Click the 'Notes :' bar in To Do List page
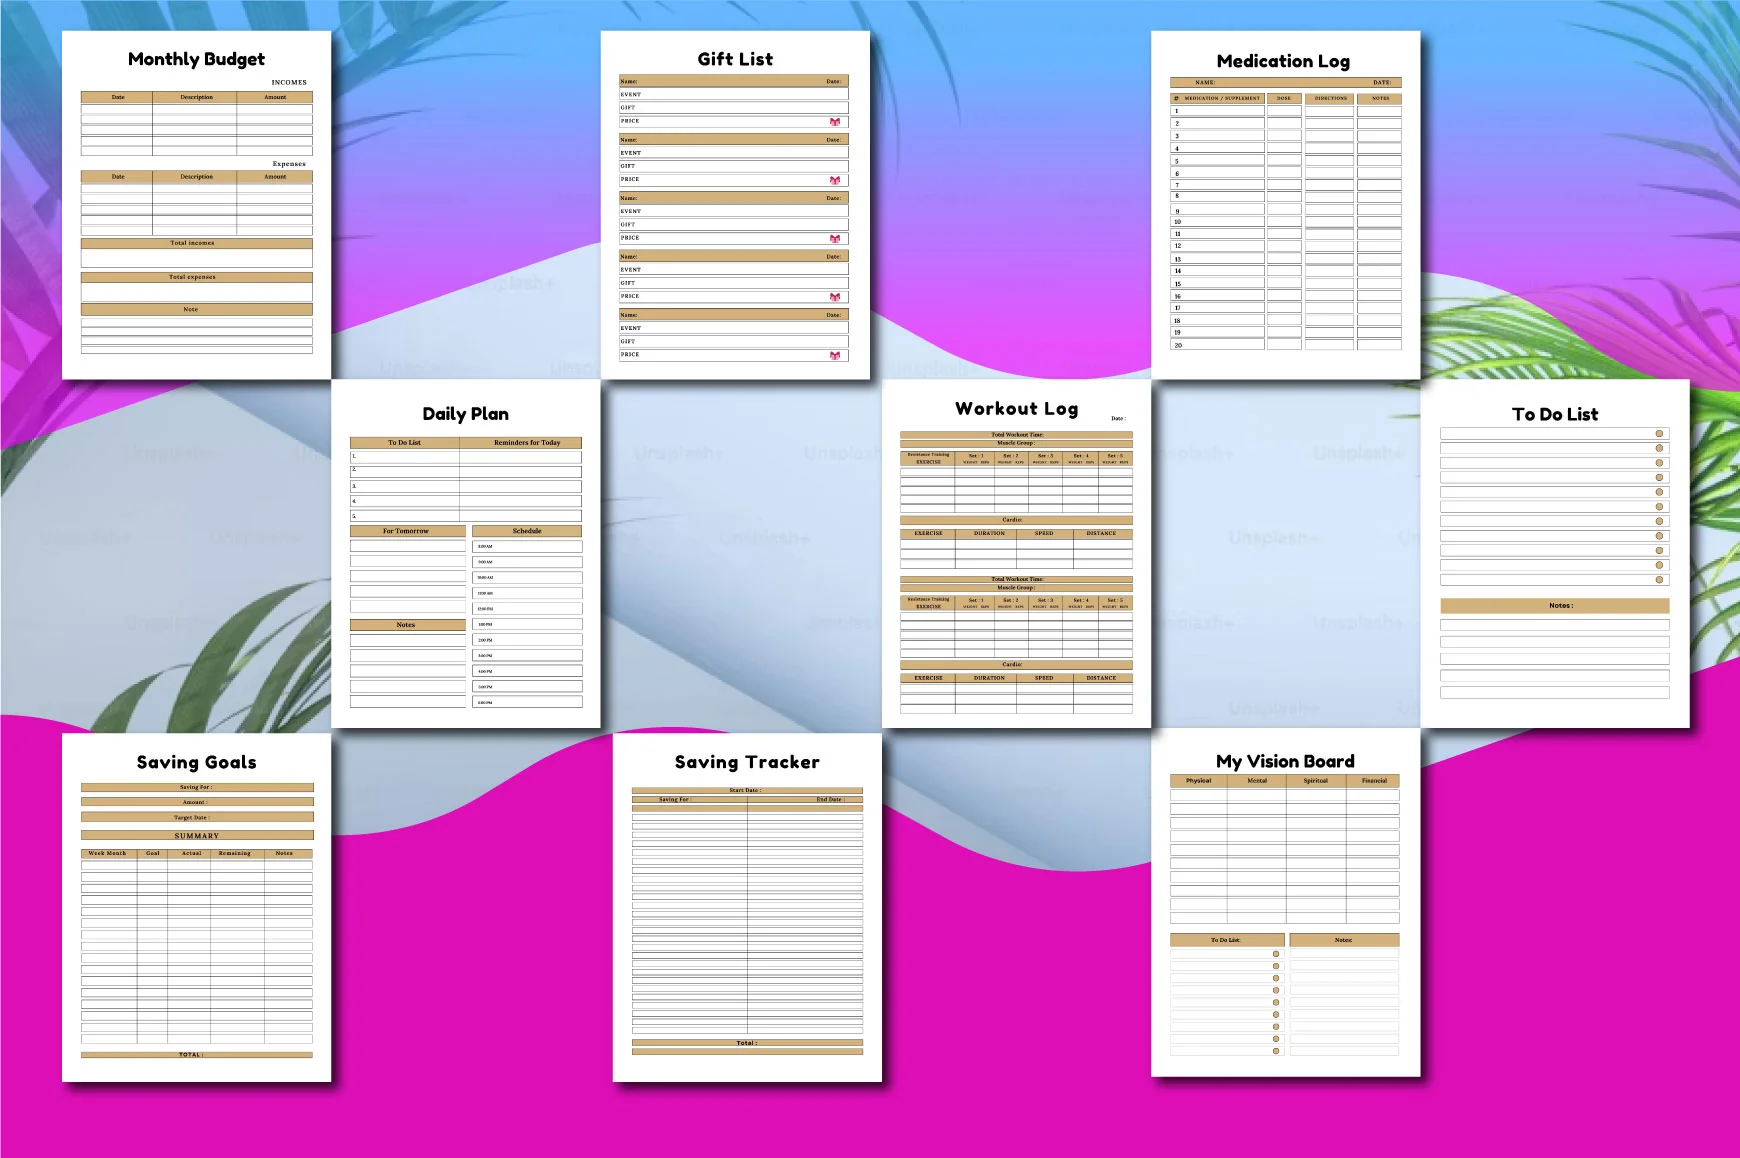This screenshot has width=1740, height=1158. click(x=1555, y=606)
